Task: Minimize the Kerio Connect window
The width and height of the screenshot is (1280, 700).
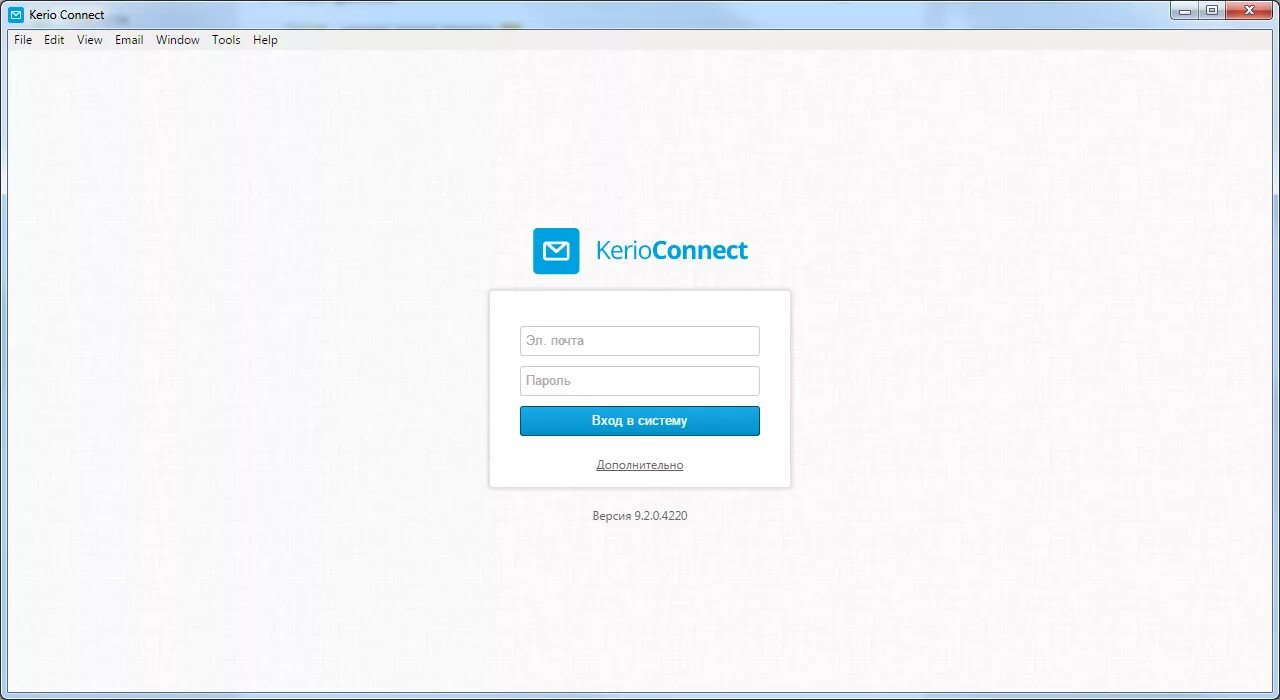Action: pyautogui.click(x=1186, y=10)
